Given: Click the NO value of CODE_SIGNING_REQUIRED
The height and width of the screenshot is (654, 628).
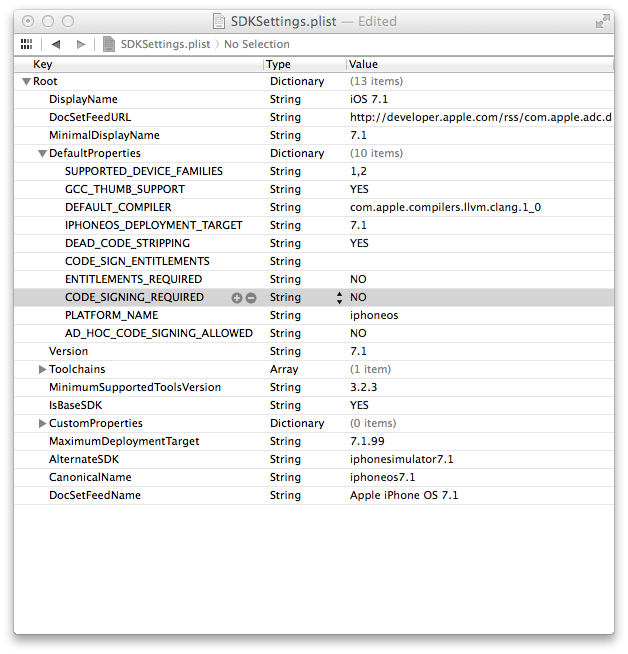Looking at the screenshot, I should click(358, 297).
